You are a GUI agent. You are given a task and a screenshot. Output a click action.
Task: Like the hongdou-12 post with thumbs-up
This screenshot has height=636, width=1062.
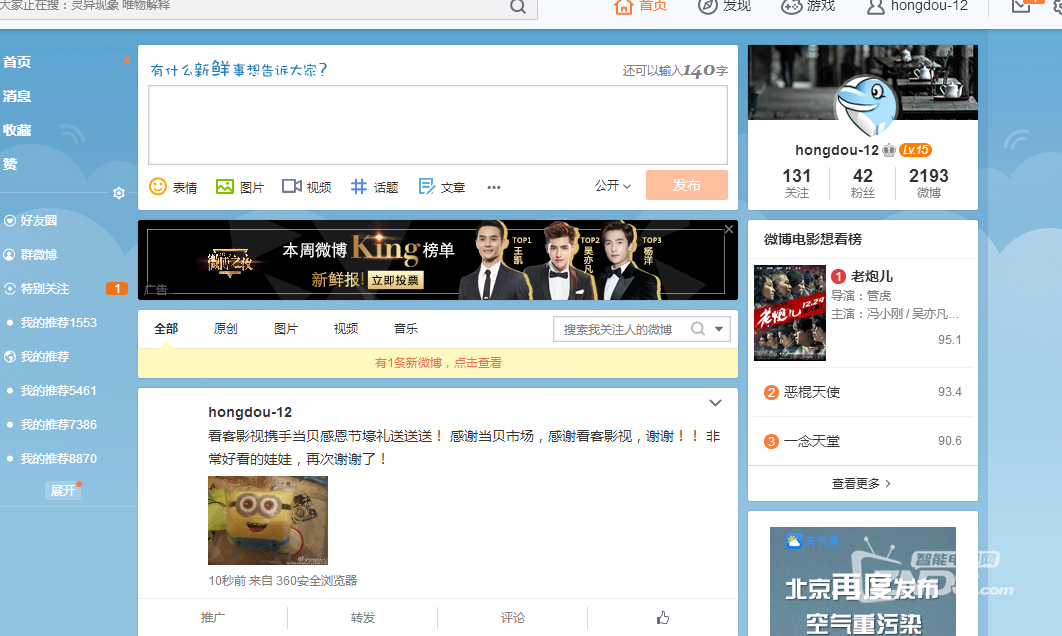tap(662, 618)
